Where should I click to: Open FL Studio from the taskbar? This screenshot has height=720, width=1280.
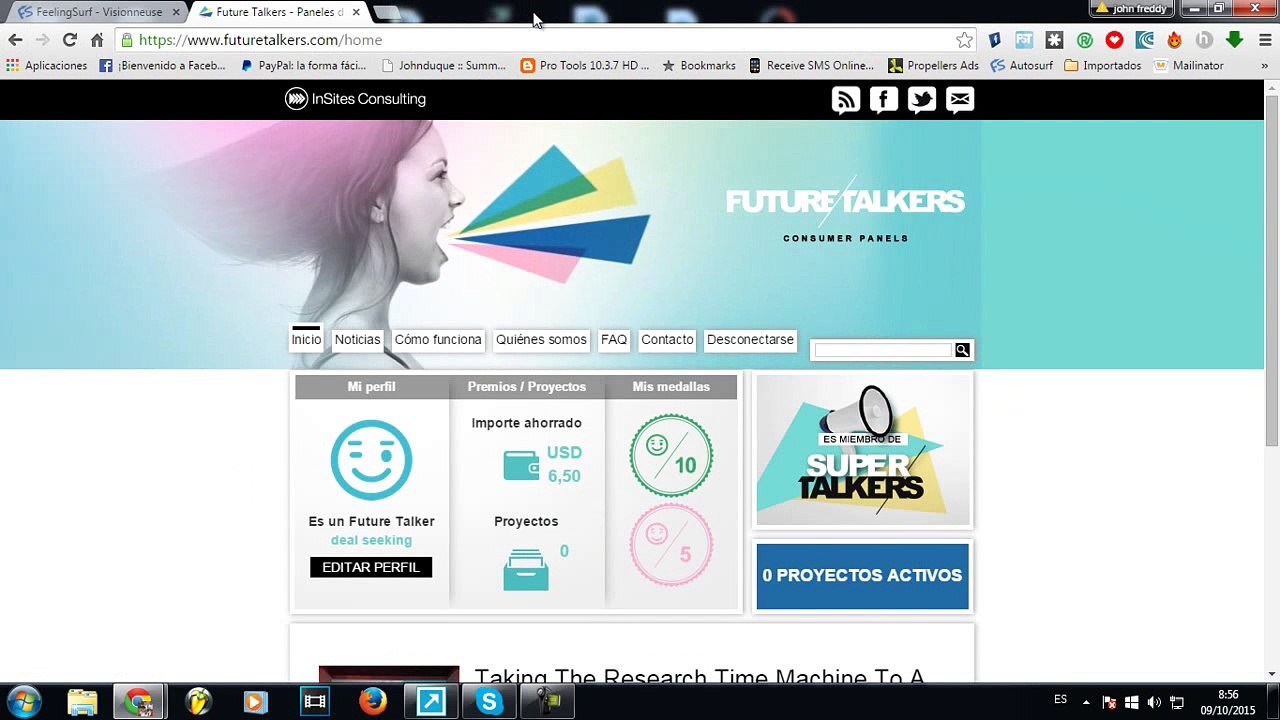(198, 701)
